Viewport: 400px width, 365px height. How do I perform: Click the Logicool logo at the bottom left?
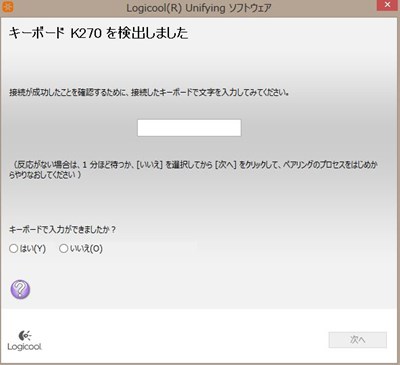24,340
